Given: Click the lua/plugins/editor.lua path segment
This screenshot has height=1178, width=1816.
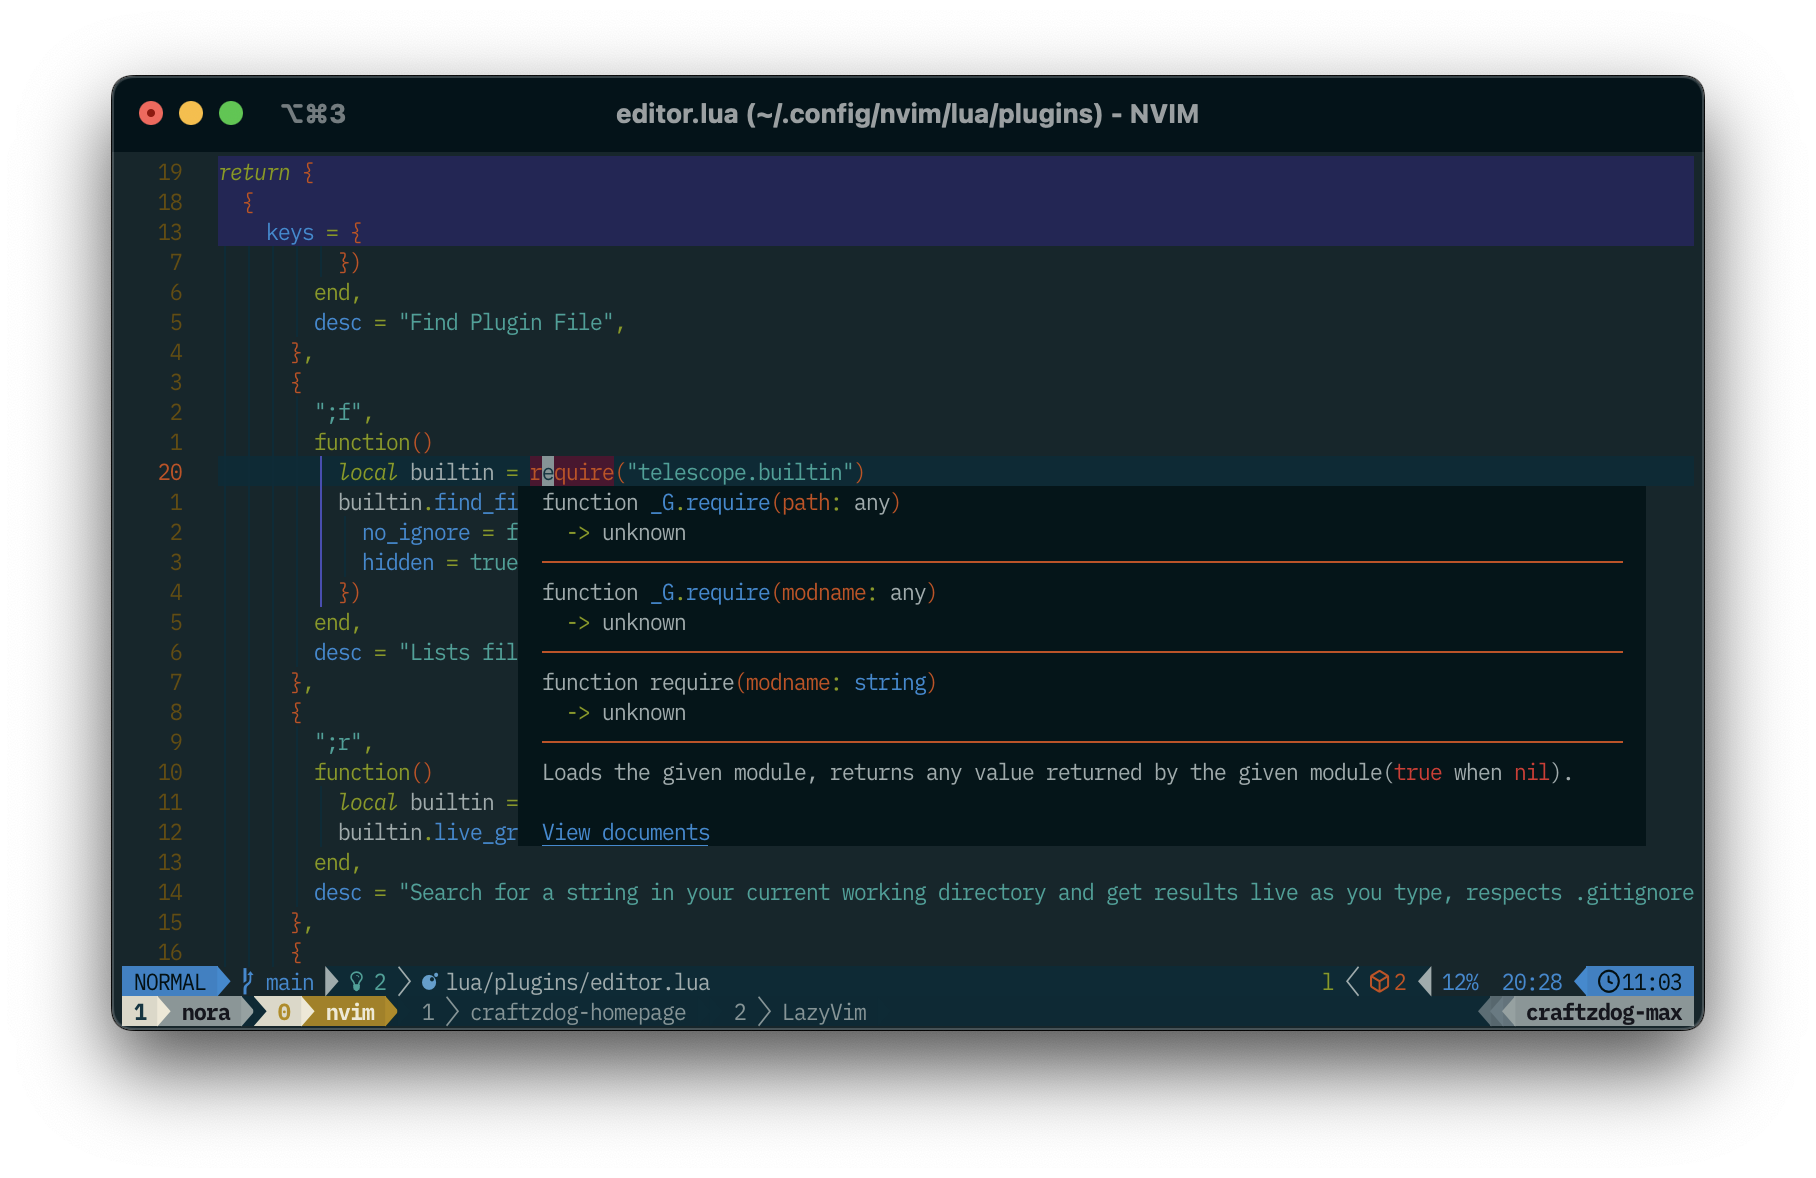Looking at the screenshot, I should [x=578, y=982].
